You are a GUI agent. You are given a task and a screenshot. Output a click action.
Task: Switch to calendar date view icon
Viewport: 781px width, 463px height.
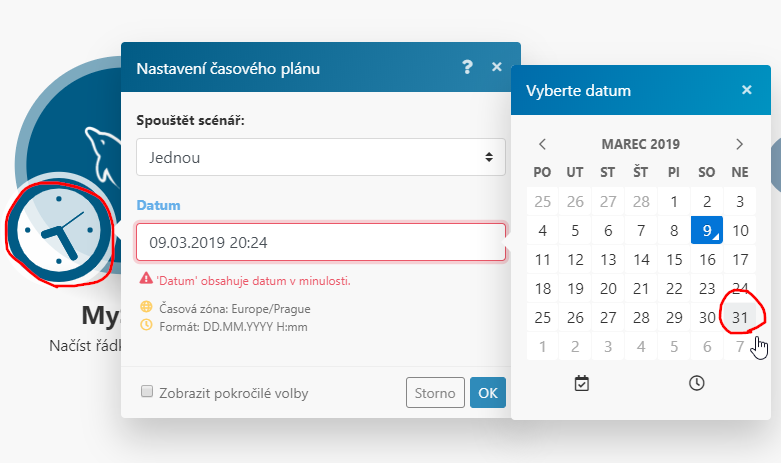[x=582, y=383]
